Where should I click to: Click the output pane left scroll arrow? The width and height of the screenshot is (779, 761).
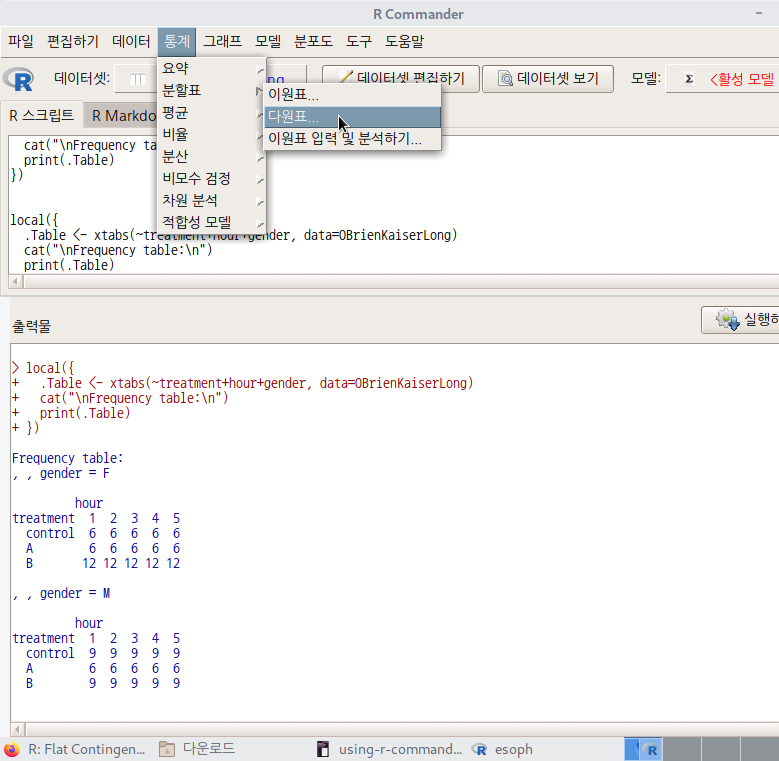pyautogui.click(x=17, y=729)
